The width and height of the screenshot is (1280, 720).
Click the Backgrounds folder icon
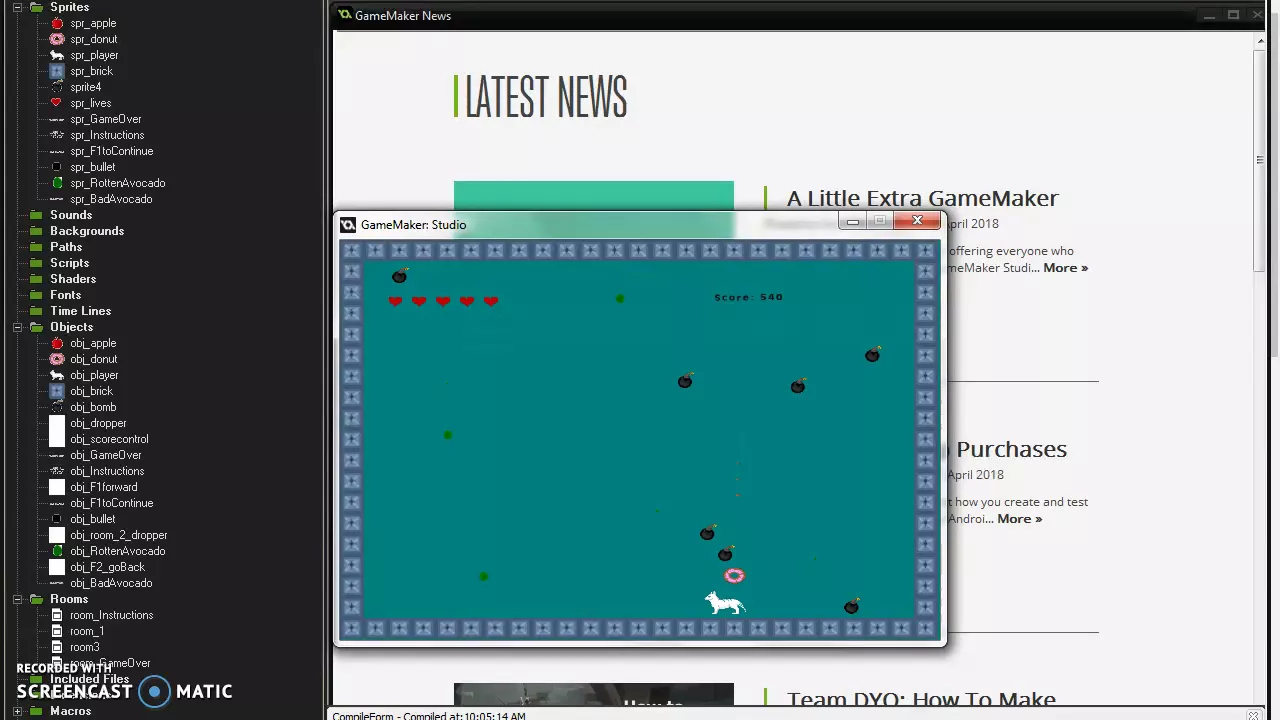pyautogui.click(x=37, y=231)
